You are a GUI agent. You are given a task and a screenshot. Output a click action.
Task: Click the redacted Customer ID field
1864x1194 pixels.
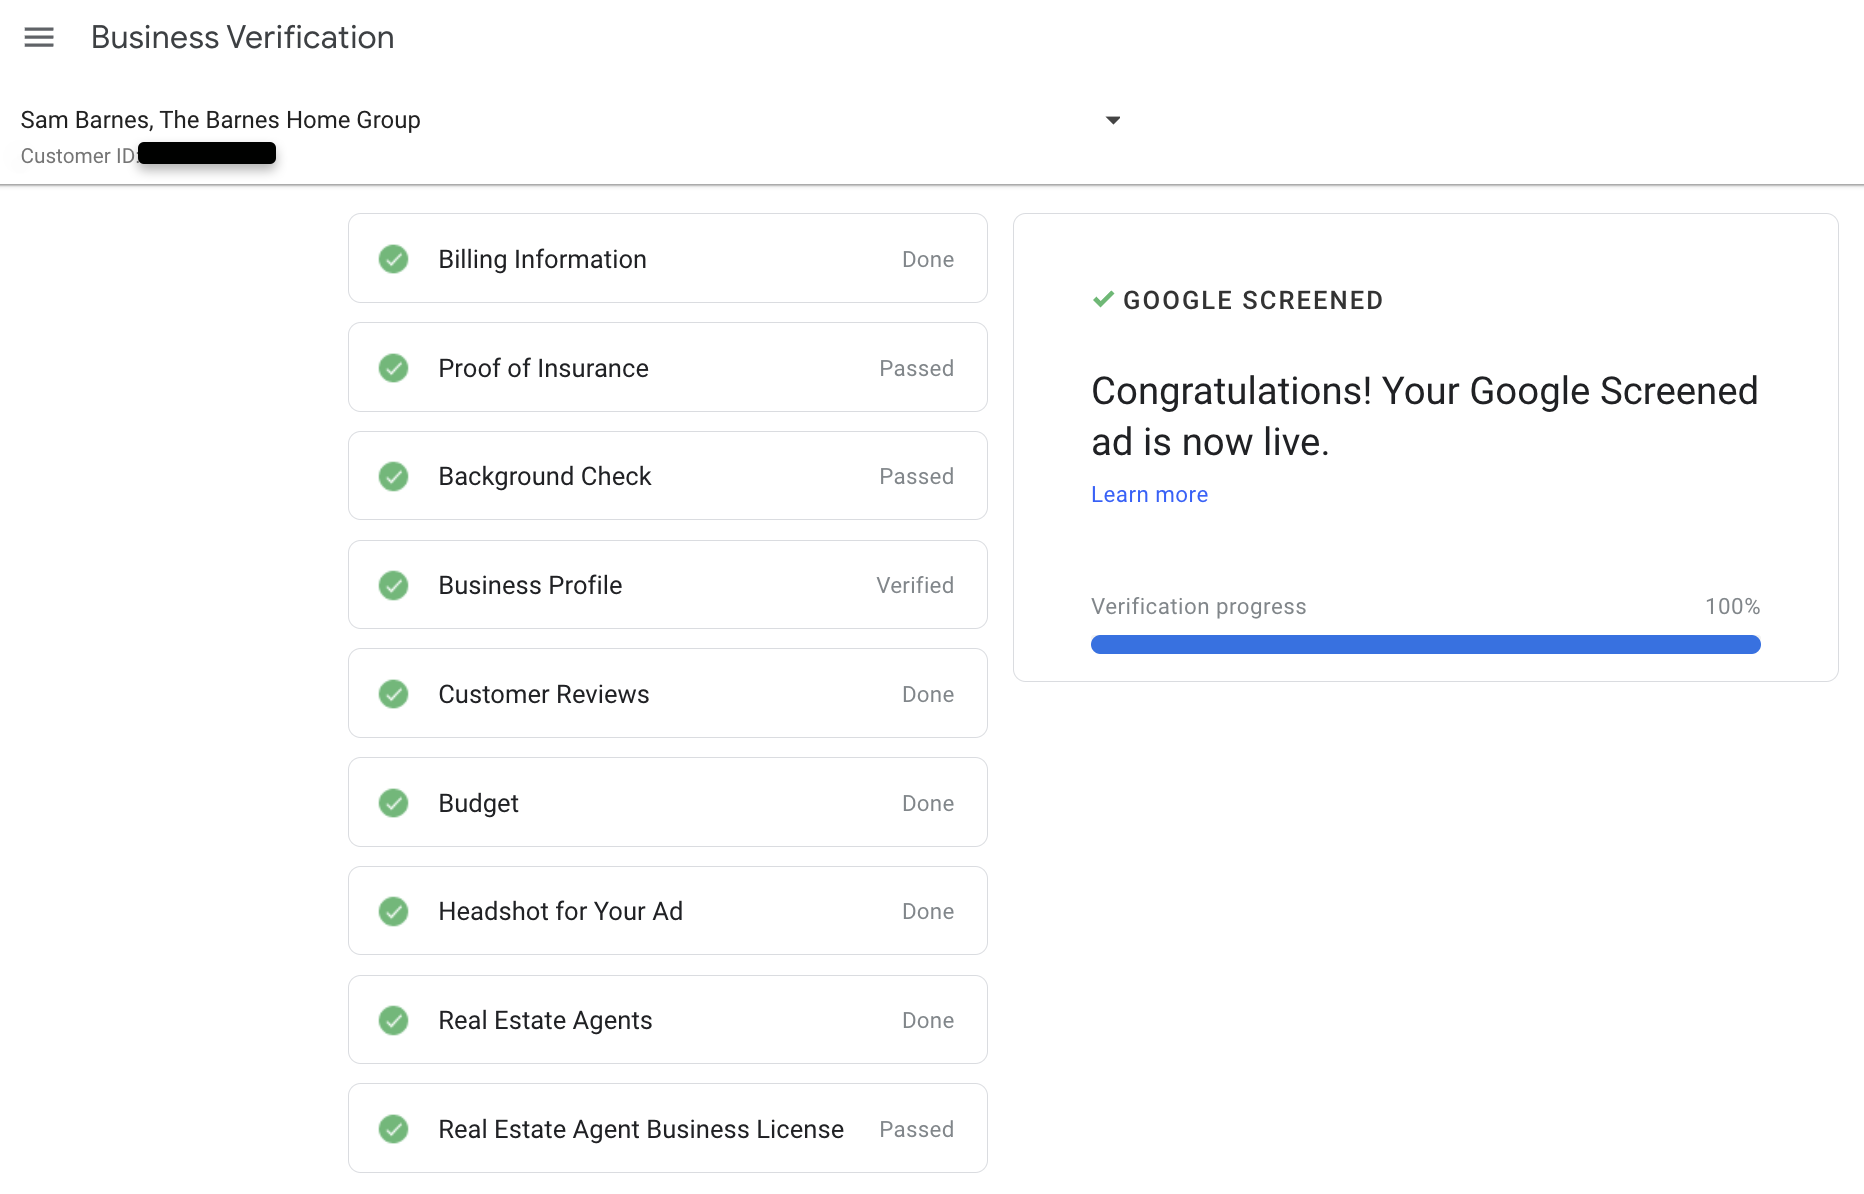pyautogui.click(x=207, y=153)
